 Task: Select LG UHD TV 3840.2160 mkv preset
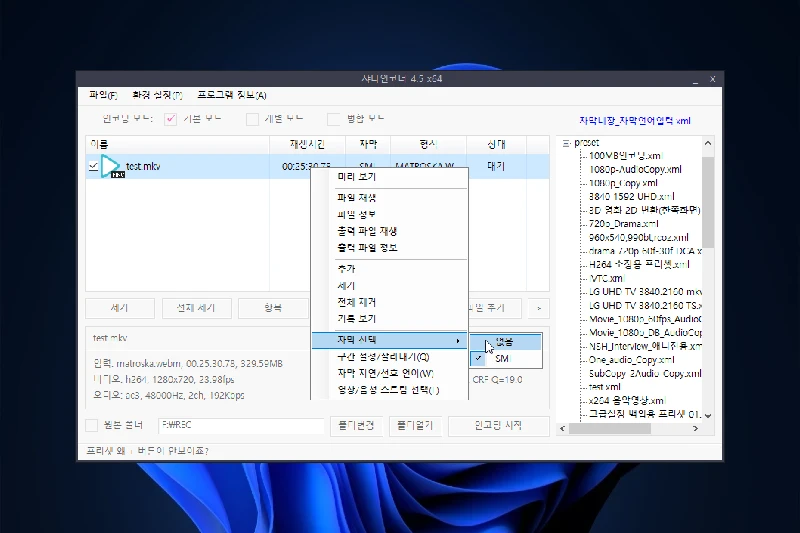coord(645,292)
